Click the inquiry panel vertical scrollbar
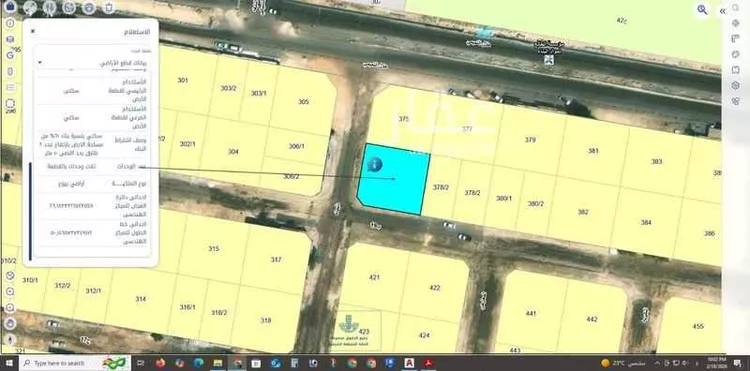 coord(30,210)
